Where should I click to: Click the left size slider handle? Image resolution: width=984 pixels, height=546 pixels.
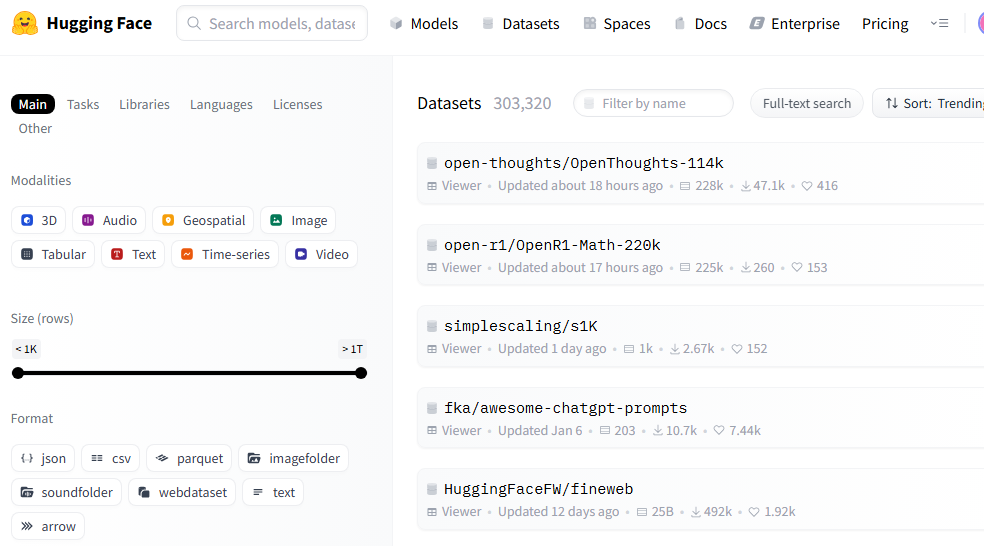click(18, 373)
